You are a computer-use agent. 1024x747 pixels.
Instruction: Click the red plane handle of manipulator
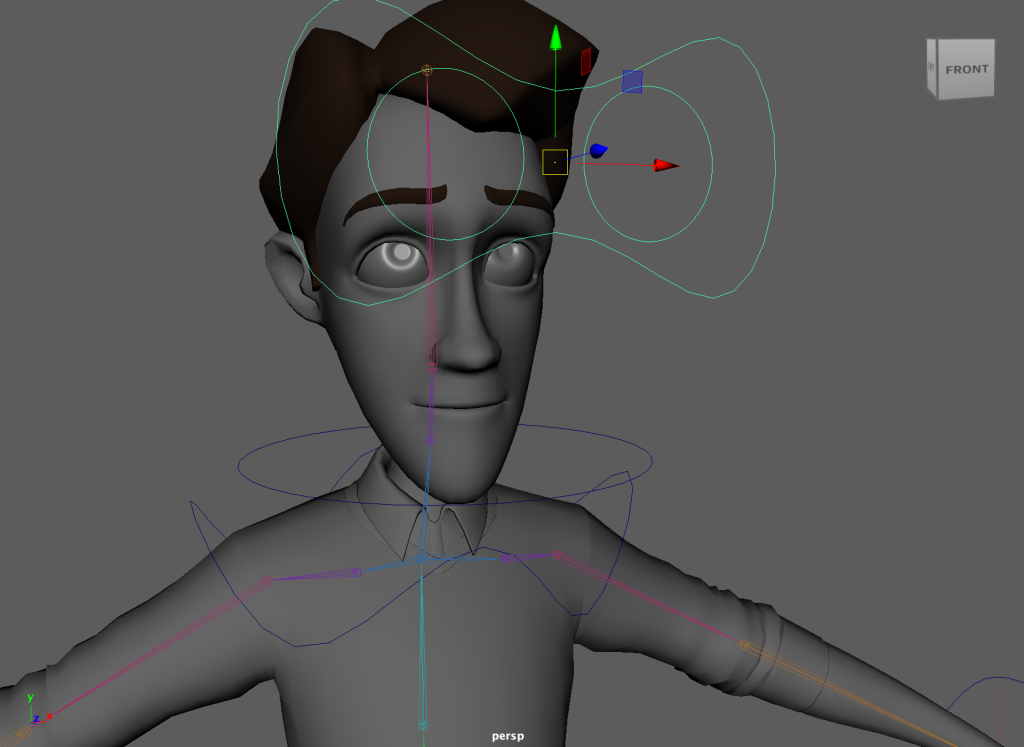pos(586,62)
